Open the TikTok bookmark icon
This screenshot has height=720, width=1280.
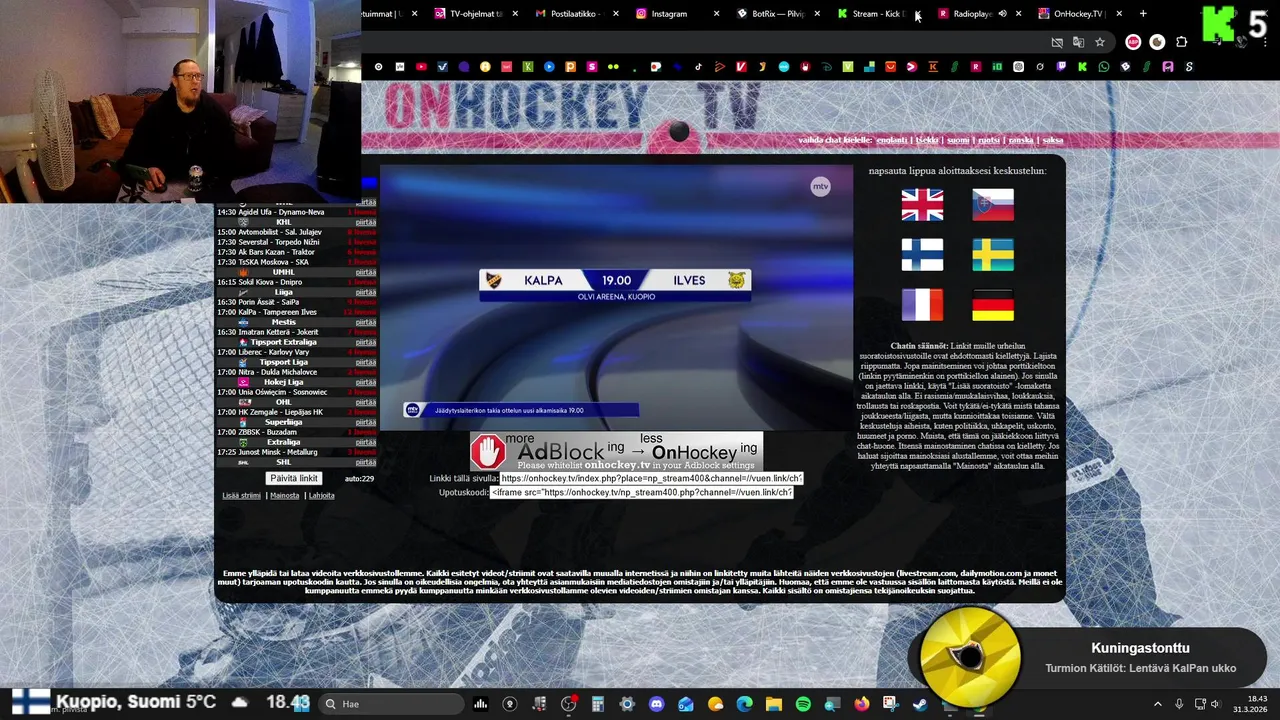tap(698, 67)
